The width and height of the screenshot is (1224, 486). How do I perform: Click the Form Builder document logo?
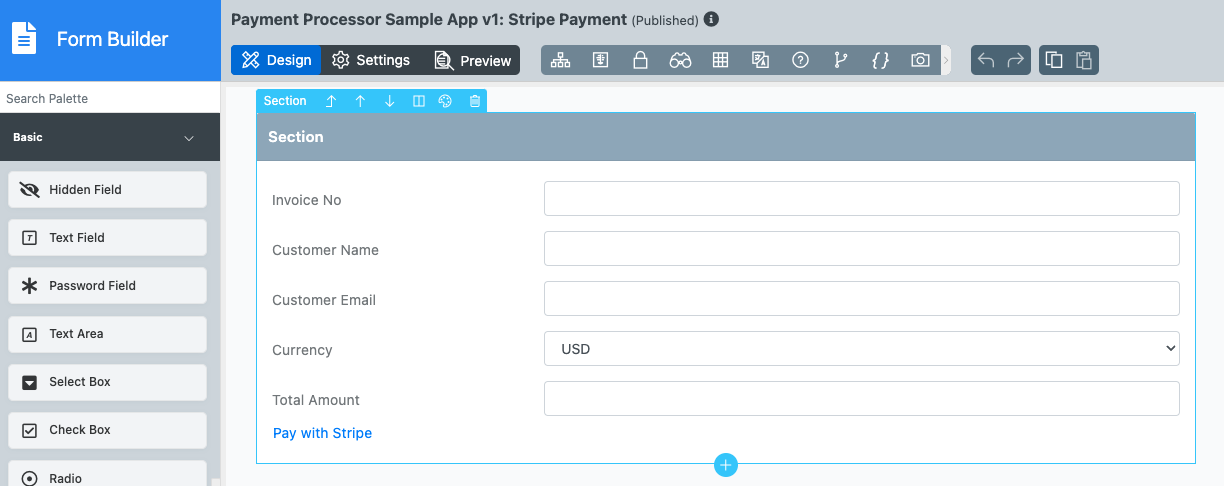(x=24, y=39)
